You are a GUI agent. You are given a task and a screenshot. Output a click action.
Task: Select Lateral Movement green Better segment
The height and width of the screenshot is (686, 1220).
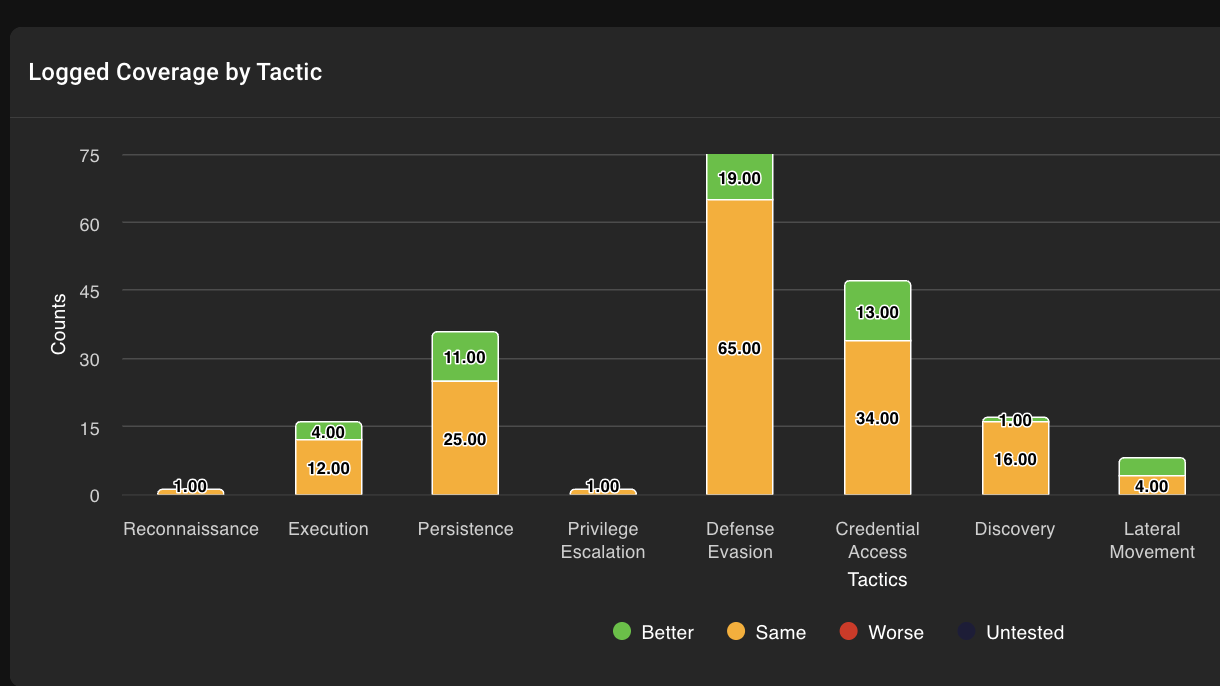click(1152, 466)
